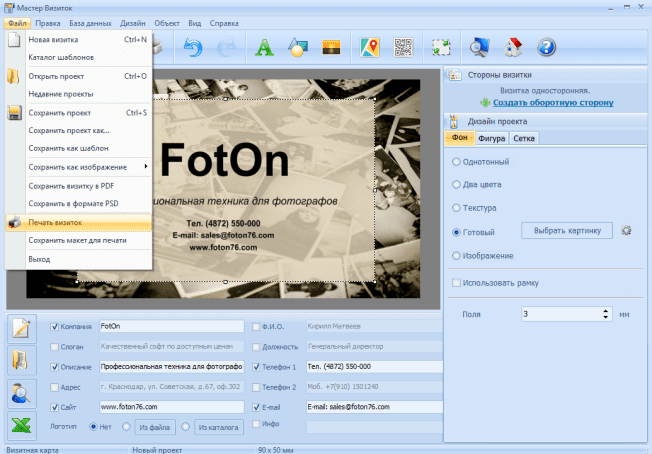The width and height of the screenshot is (652, 454).
Task: Select the Текстура radio button
Action: 456,207
